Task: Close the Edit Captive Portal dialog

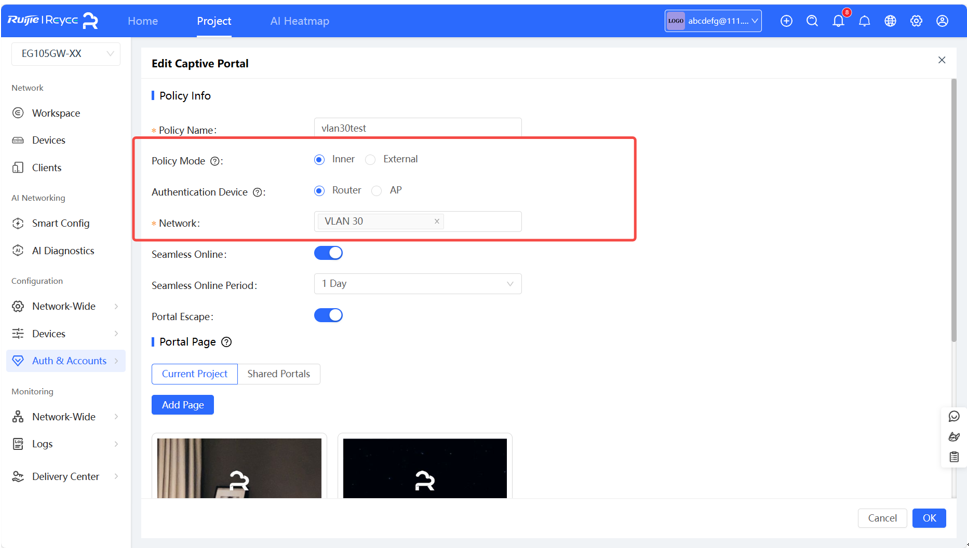Action: pos(942,60)
